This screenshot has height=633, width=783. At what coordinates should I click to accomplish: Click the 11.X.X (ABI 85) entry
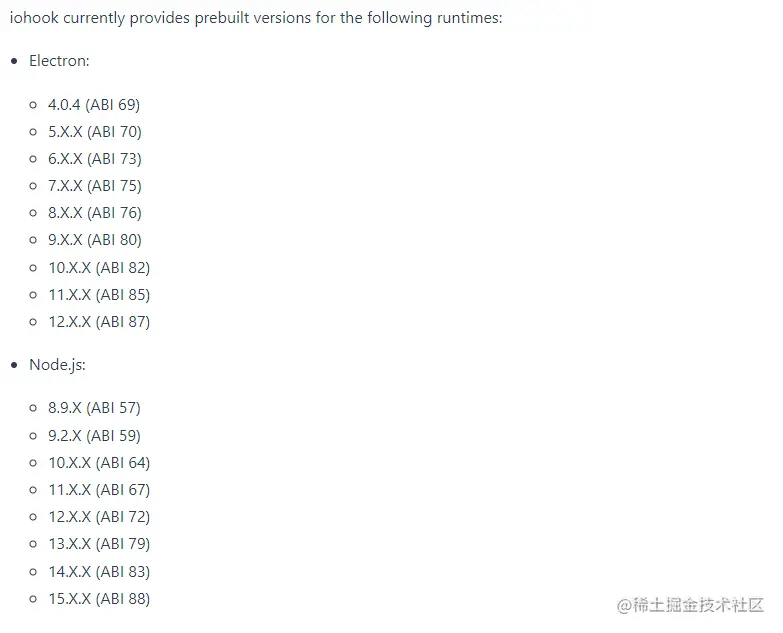99,295
